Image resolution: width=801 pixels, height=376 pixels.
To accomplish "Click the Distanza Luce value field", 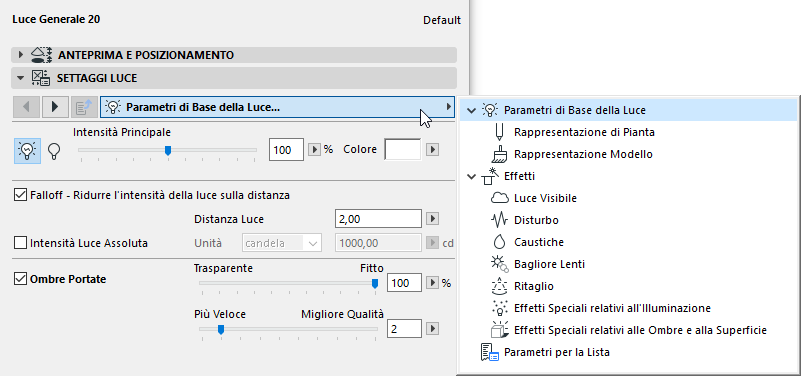I will tap(378, 219).
